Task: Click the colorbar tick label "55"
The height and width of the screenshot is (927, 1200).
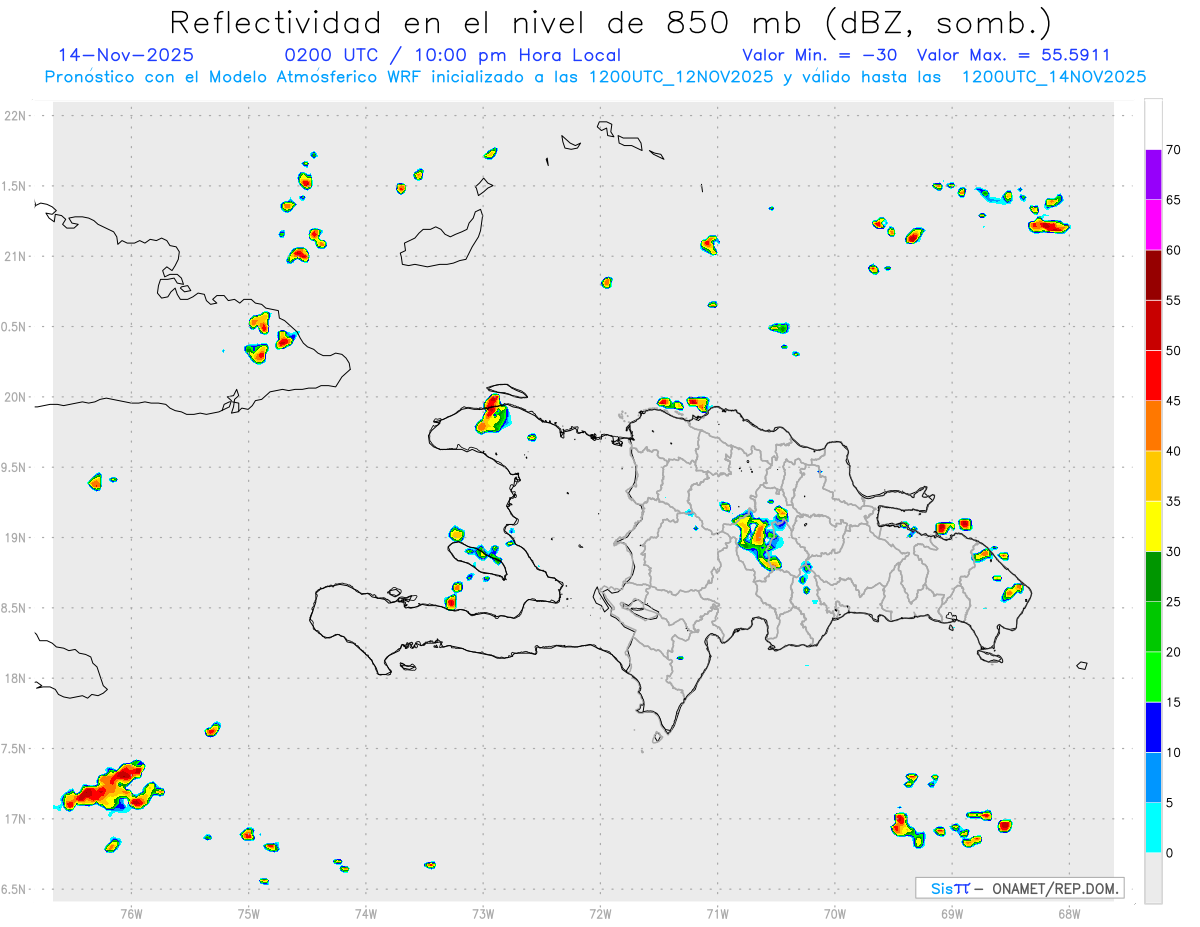Action: [x=1173, y=300]
